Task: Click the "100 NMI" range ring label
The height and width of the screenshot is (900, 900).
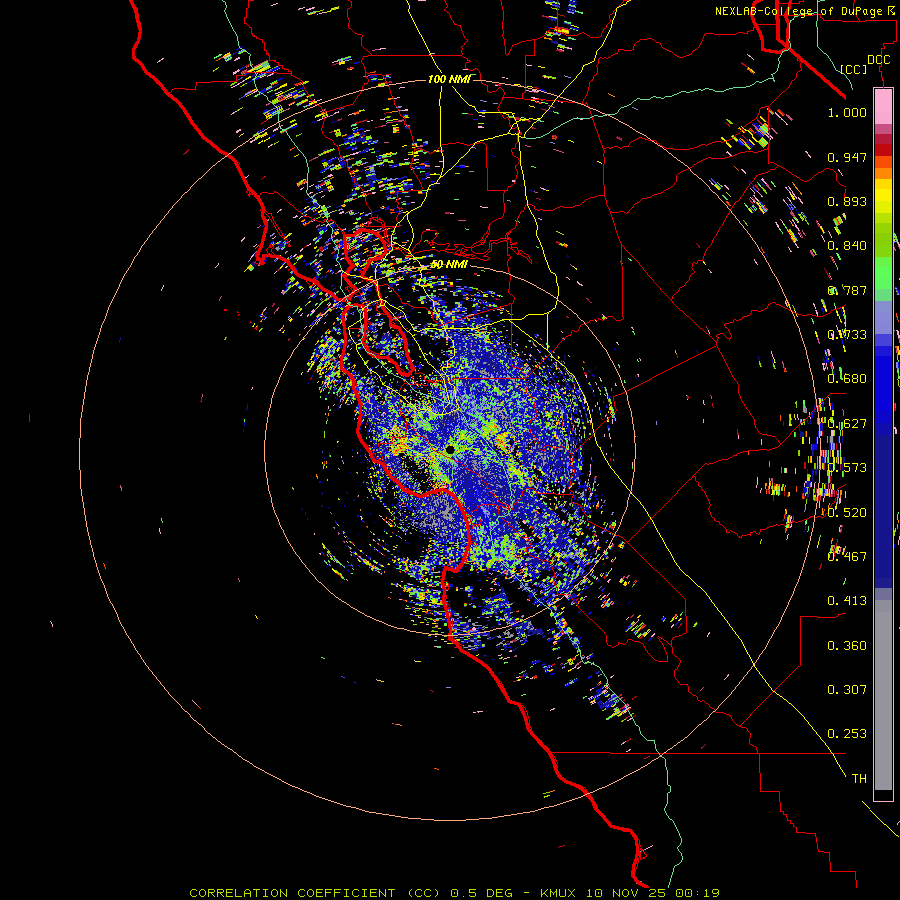Action: coord(449,79)
